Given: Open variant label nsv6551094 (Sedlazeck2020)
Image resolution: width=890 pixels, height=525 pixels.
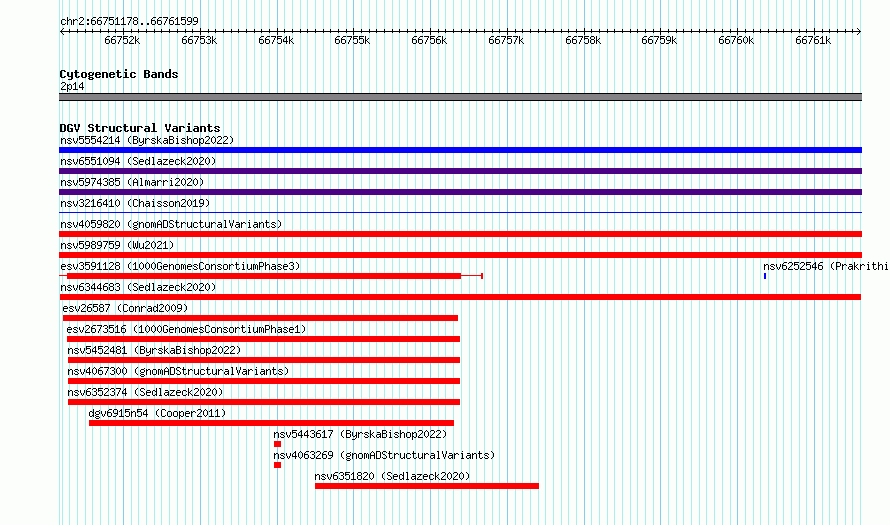Looking at the screenshot, I should coord(138,162).
